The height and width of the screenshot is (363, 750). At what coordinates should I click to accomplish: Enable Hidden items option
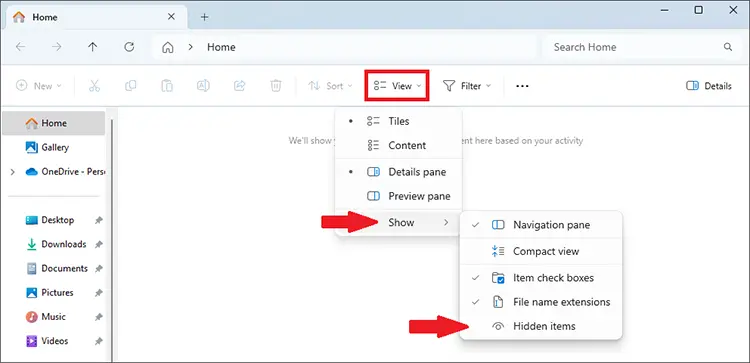[541, 327]
